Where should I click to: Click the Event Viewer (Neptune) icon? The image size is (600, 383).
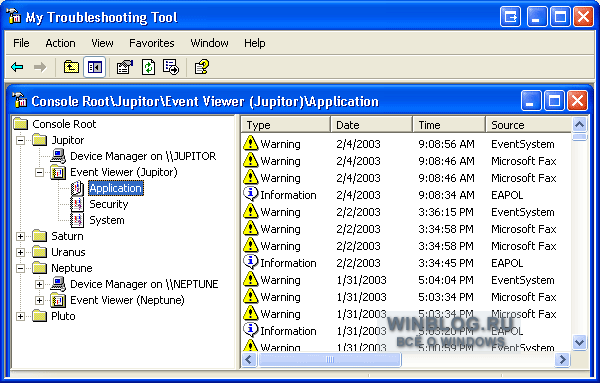[58, 300]
